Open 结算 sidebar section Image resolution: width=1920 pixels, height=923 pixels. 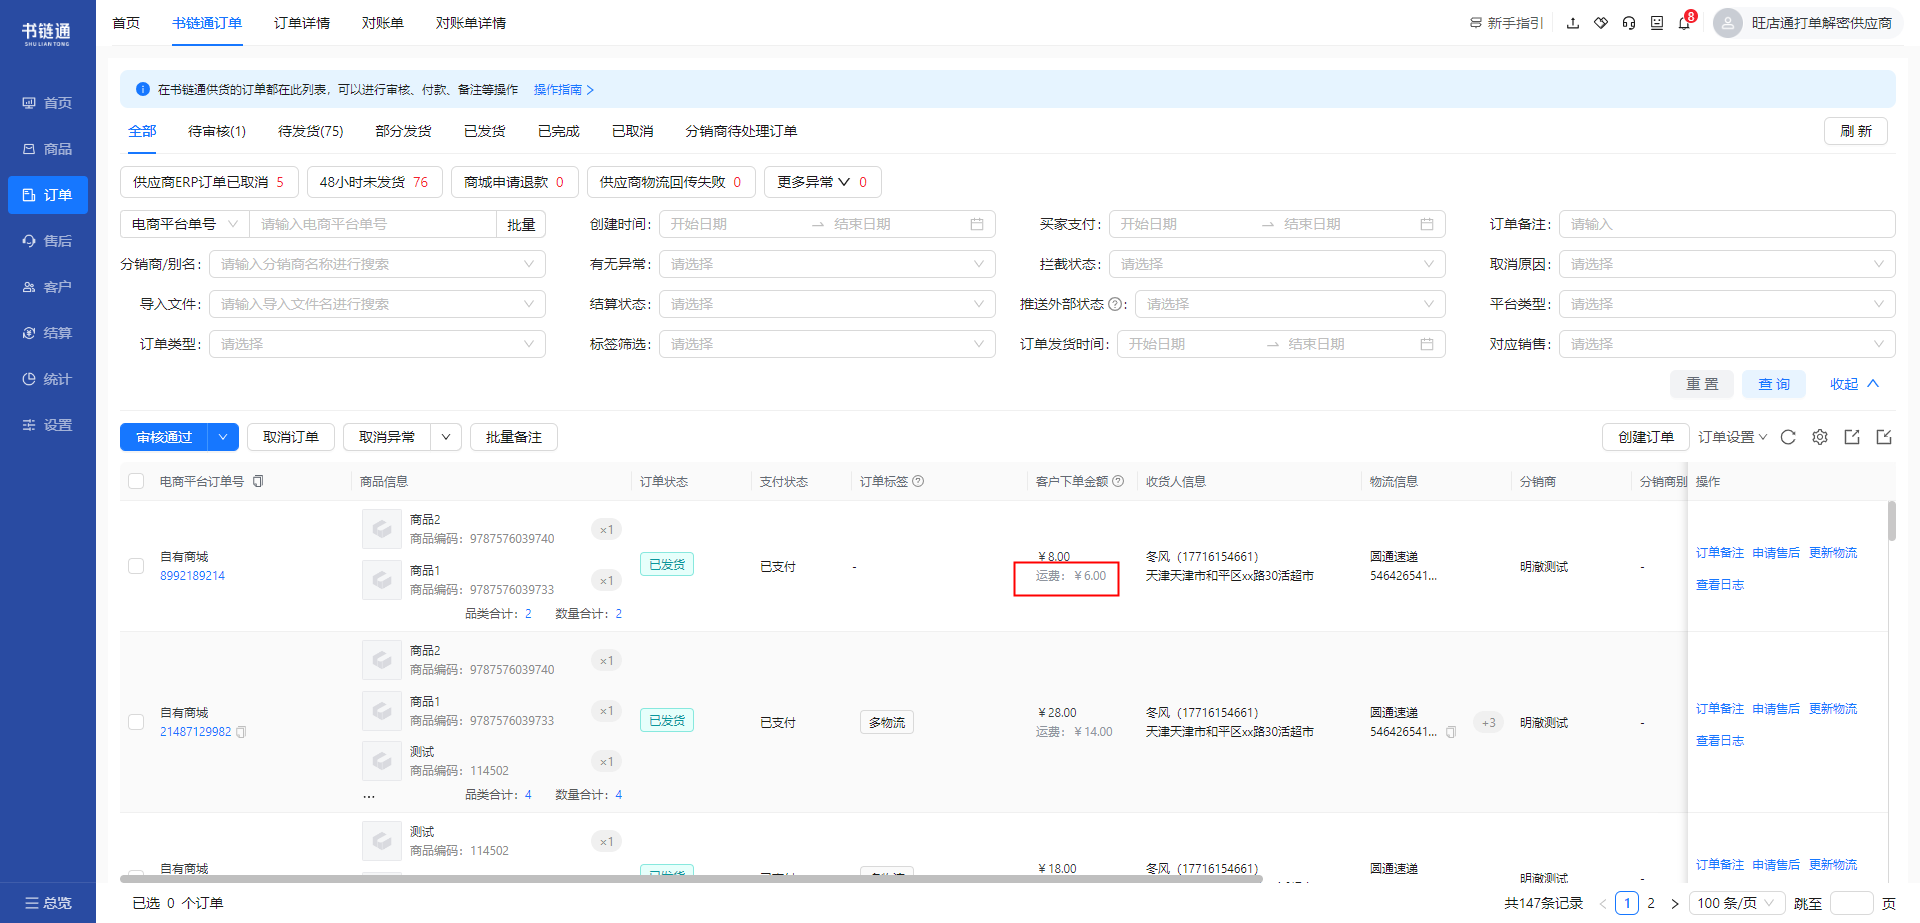click(47, 333)
